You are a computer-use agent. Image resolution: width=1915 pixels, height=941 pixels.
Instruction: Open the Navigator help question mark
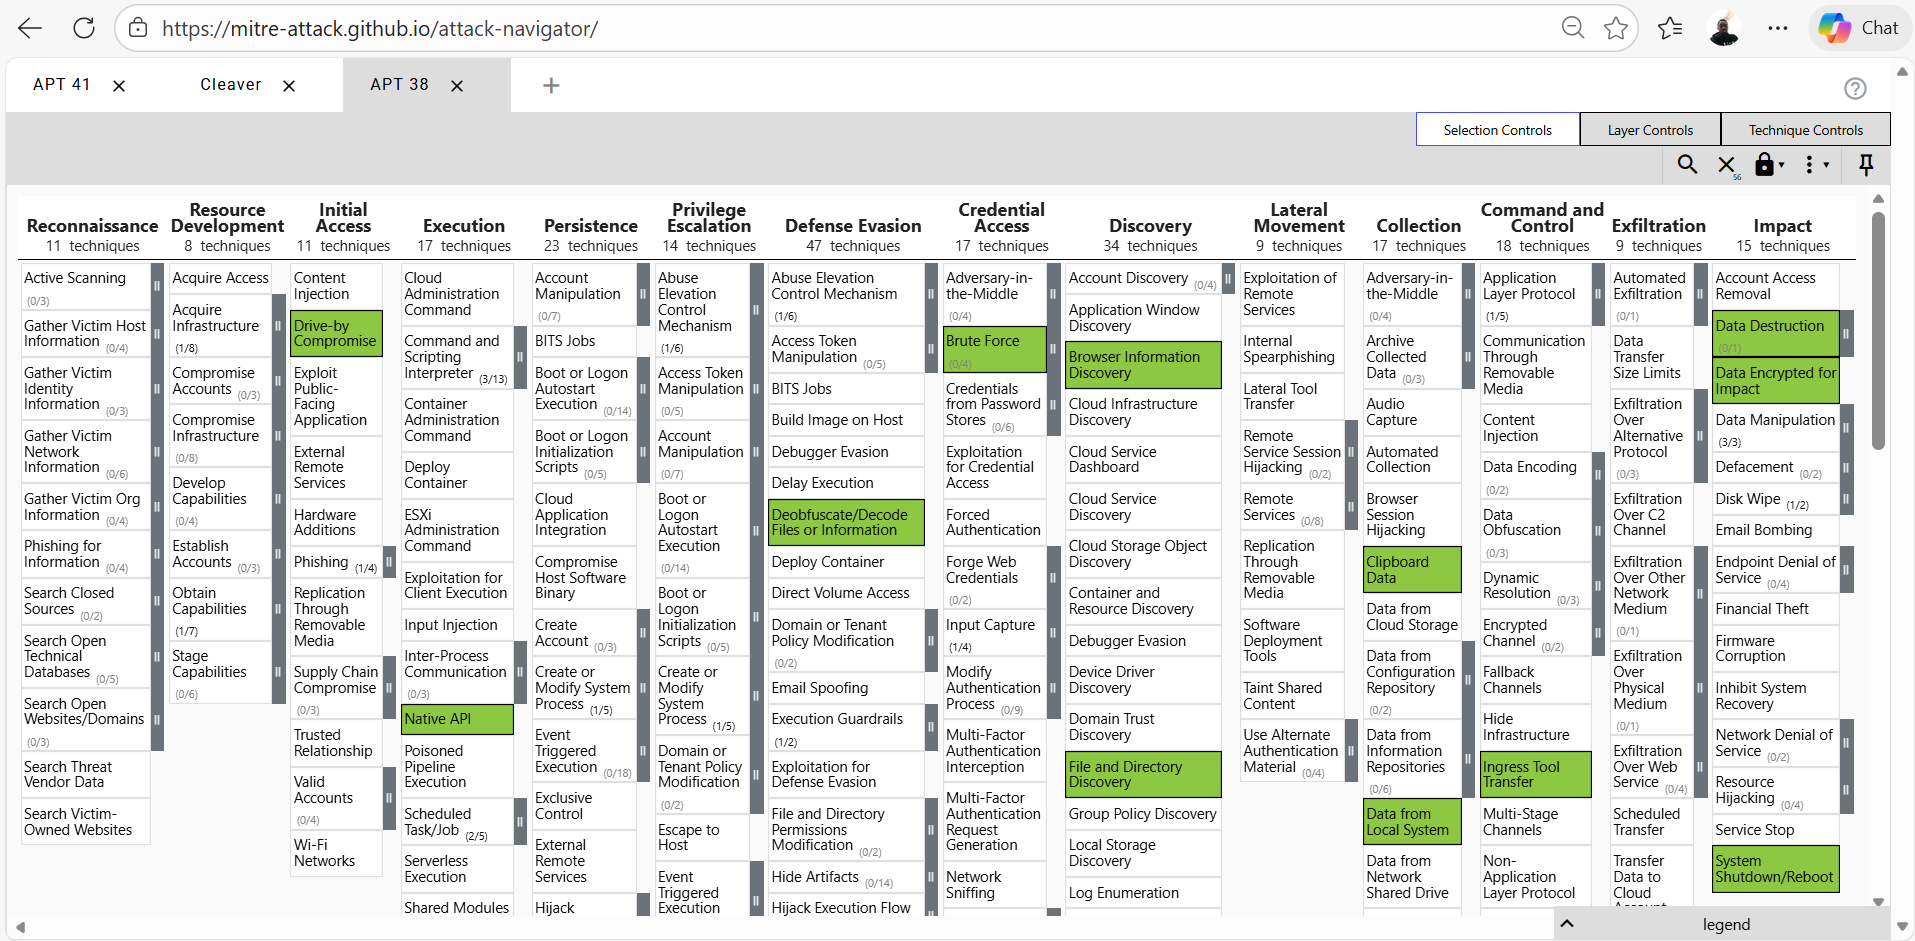pyautogui.click(x=1855, y=88)
